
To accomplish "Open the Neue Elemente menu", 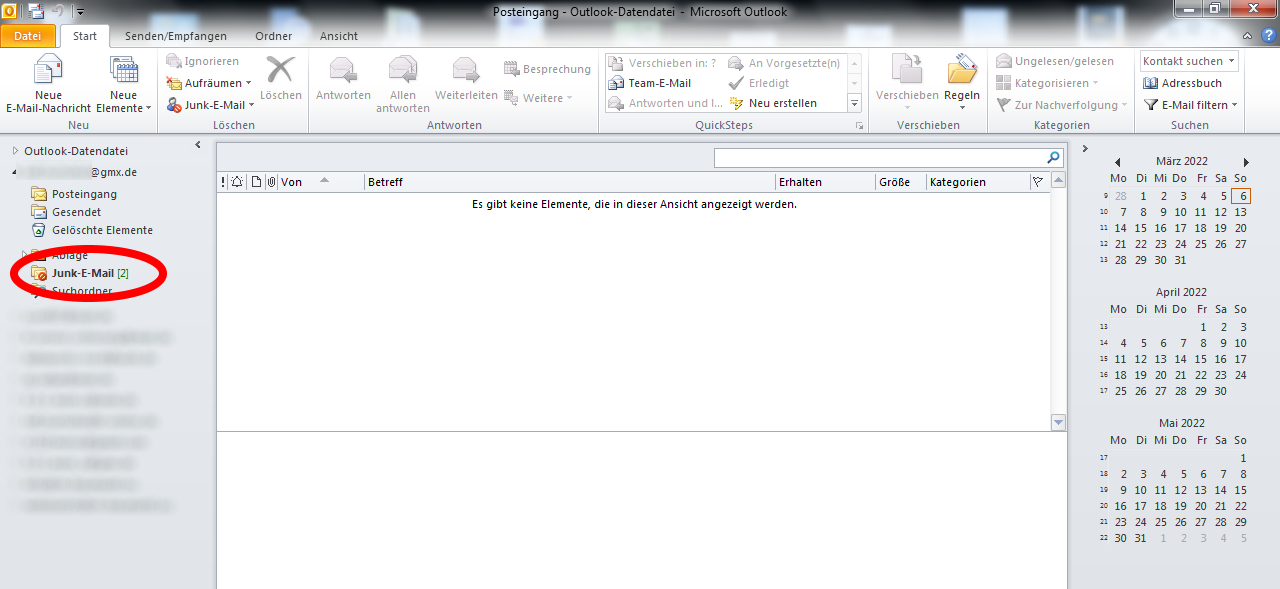I will point(124,84).
